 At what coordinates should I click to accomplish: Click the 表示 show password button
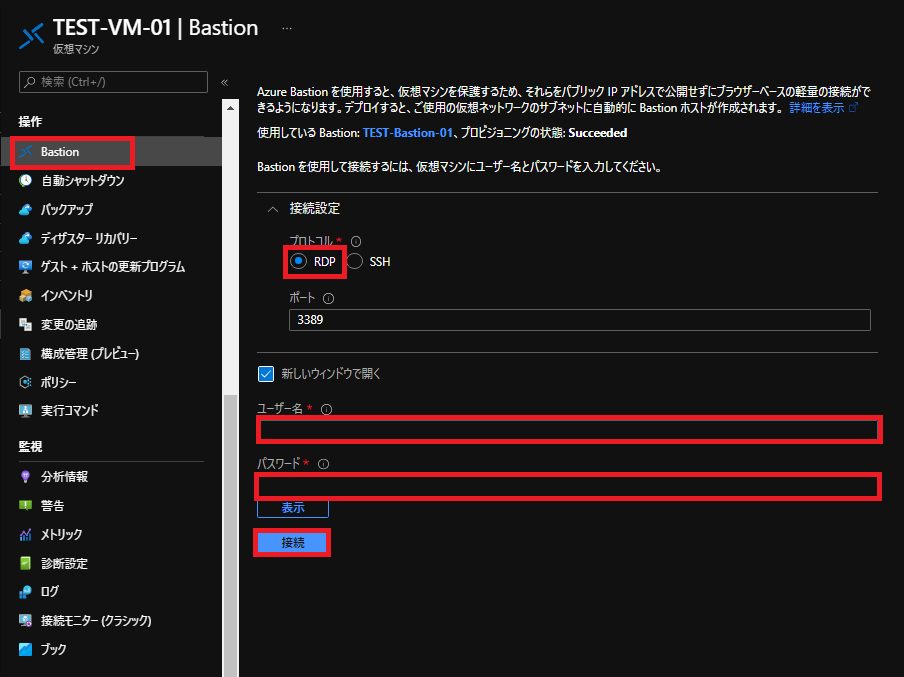pyautogui.click(x=293, y=508)
